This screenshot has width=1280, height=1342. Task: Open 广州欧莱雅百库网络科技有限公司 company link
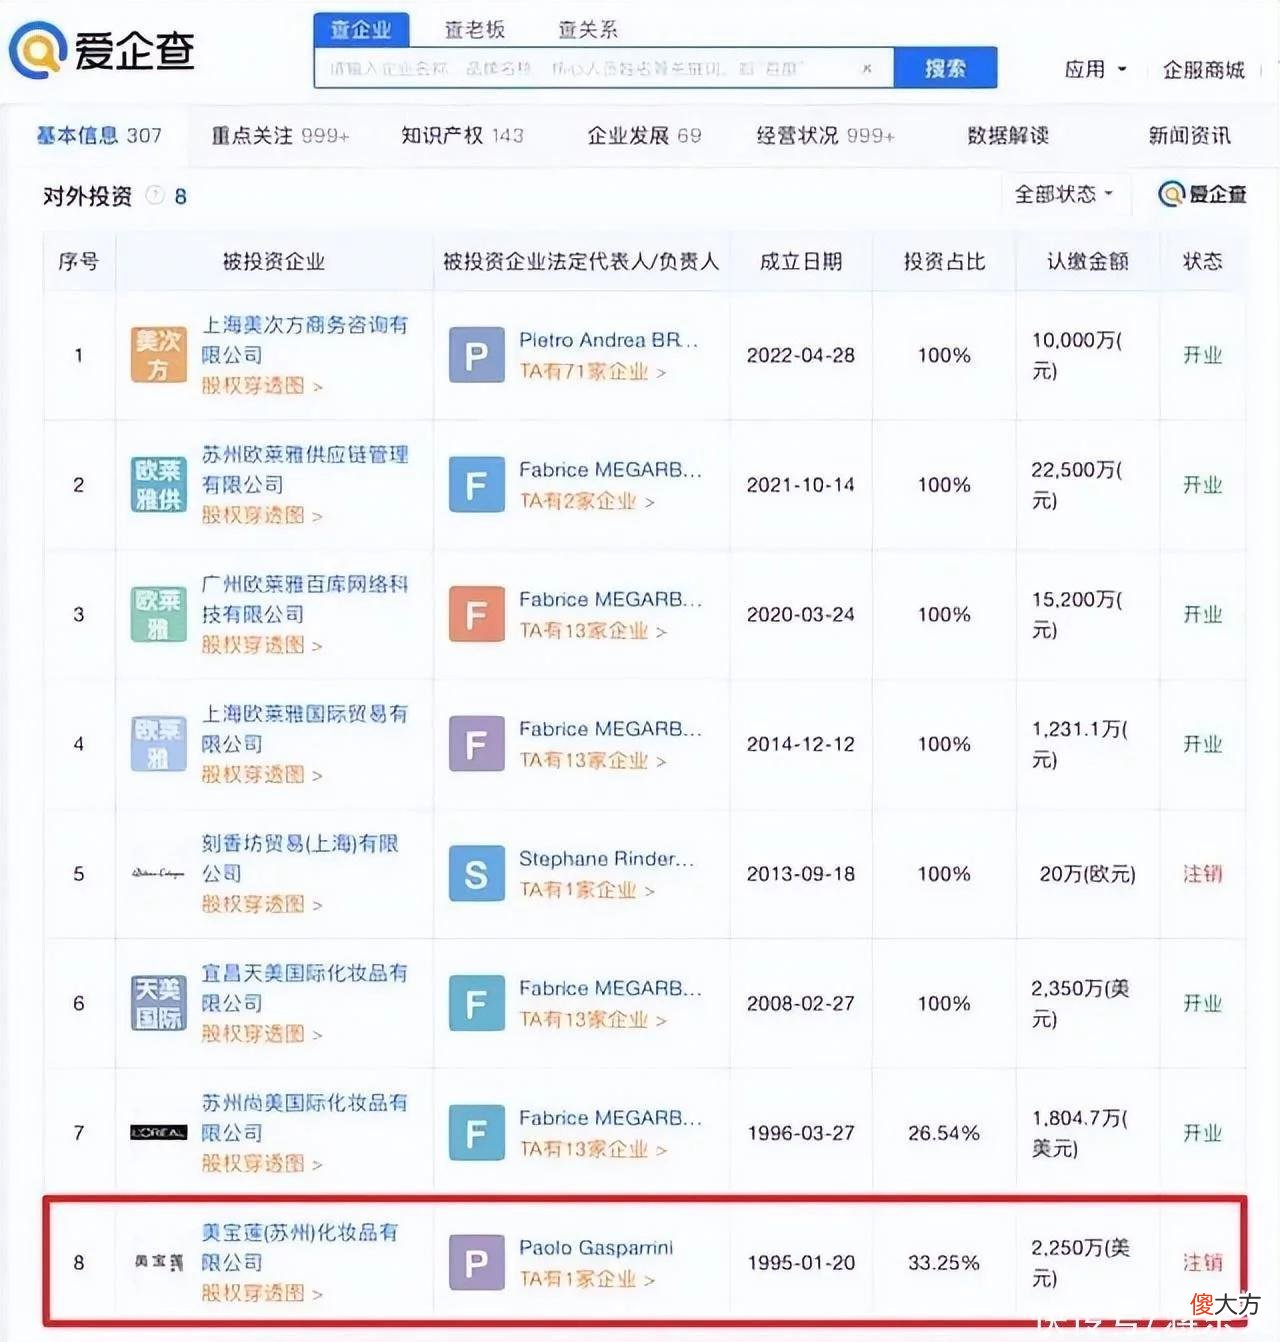pyautogui.click(x=305, y=599)
